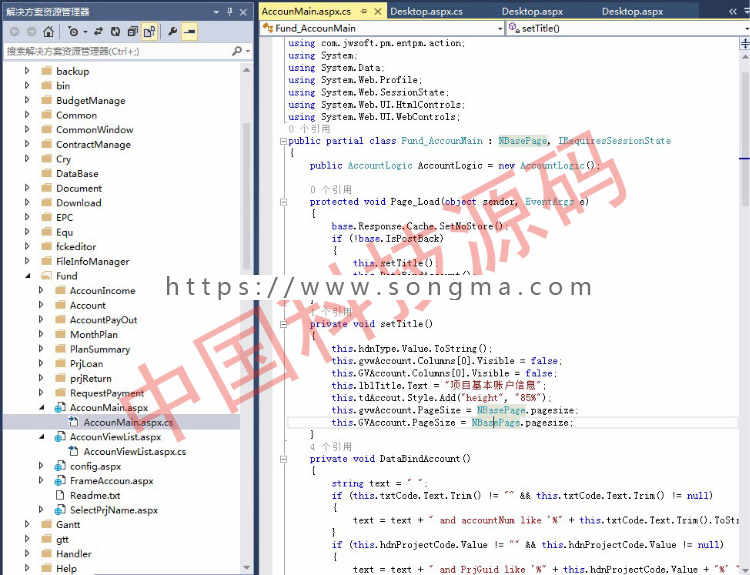Click the AccounViewList.aspx web form icon
The image size is (750, 575).
60,437
